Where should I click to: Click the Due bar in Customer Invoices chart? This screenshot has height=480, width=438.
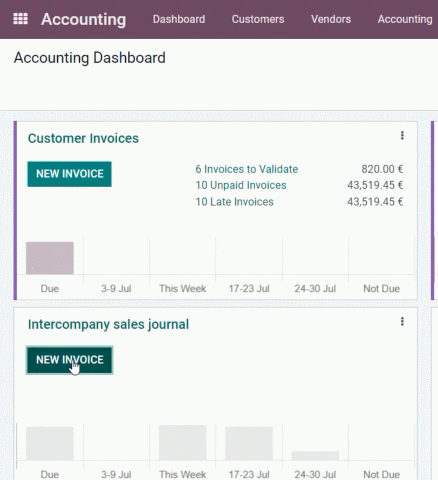50,258
